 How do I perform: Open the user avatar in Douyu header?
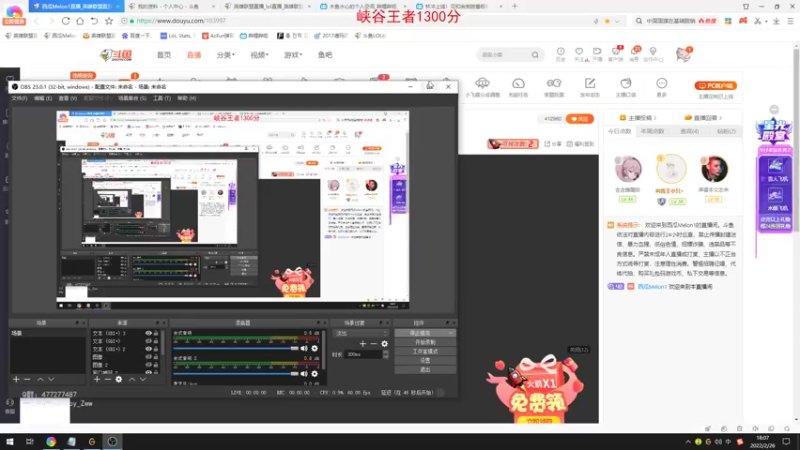(683, 54)
